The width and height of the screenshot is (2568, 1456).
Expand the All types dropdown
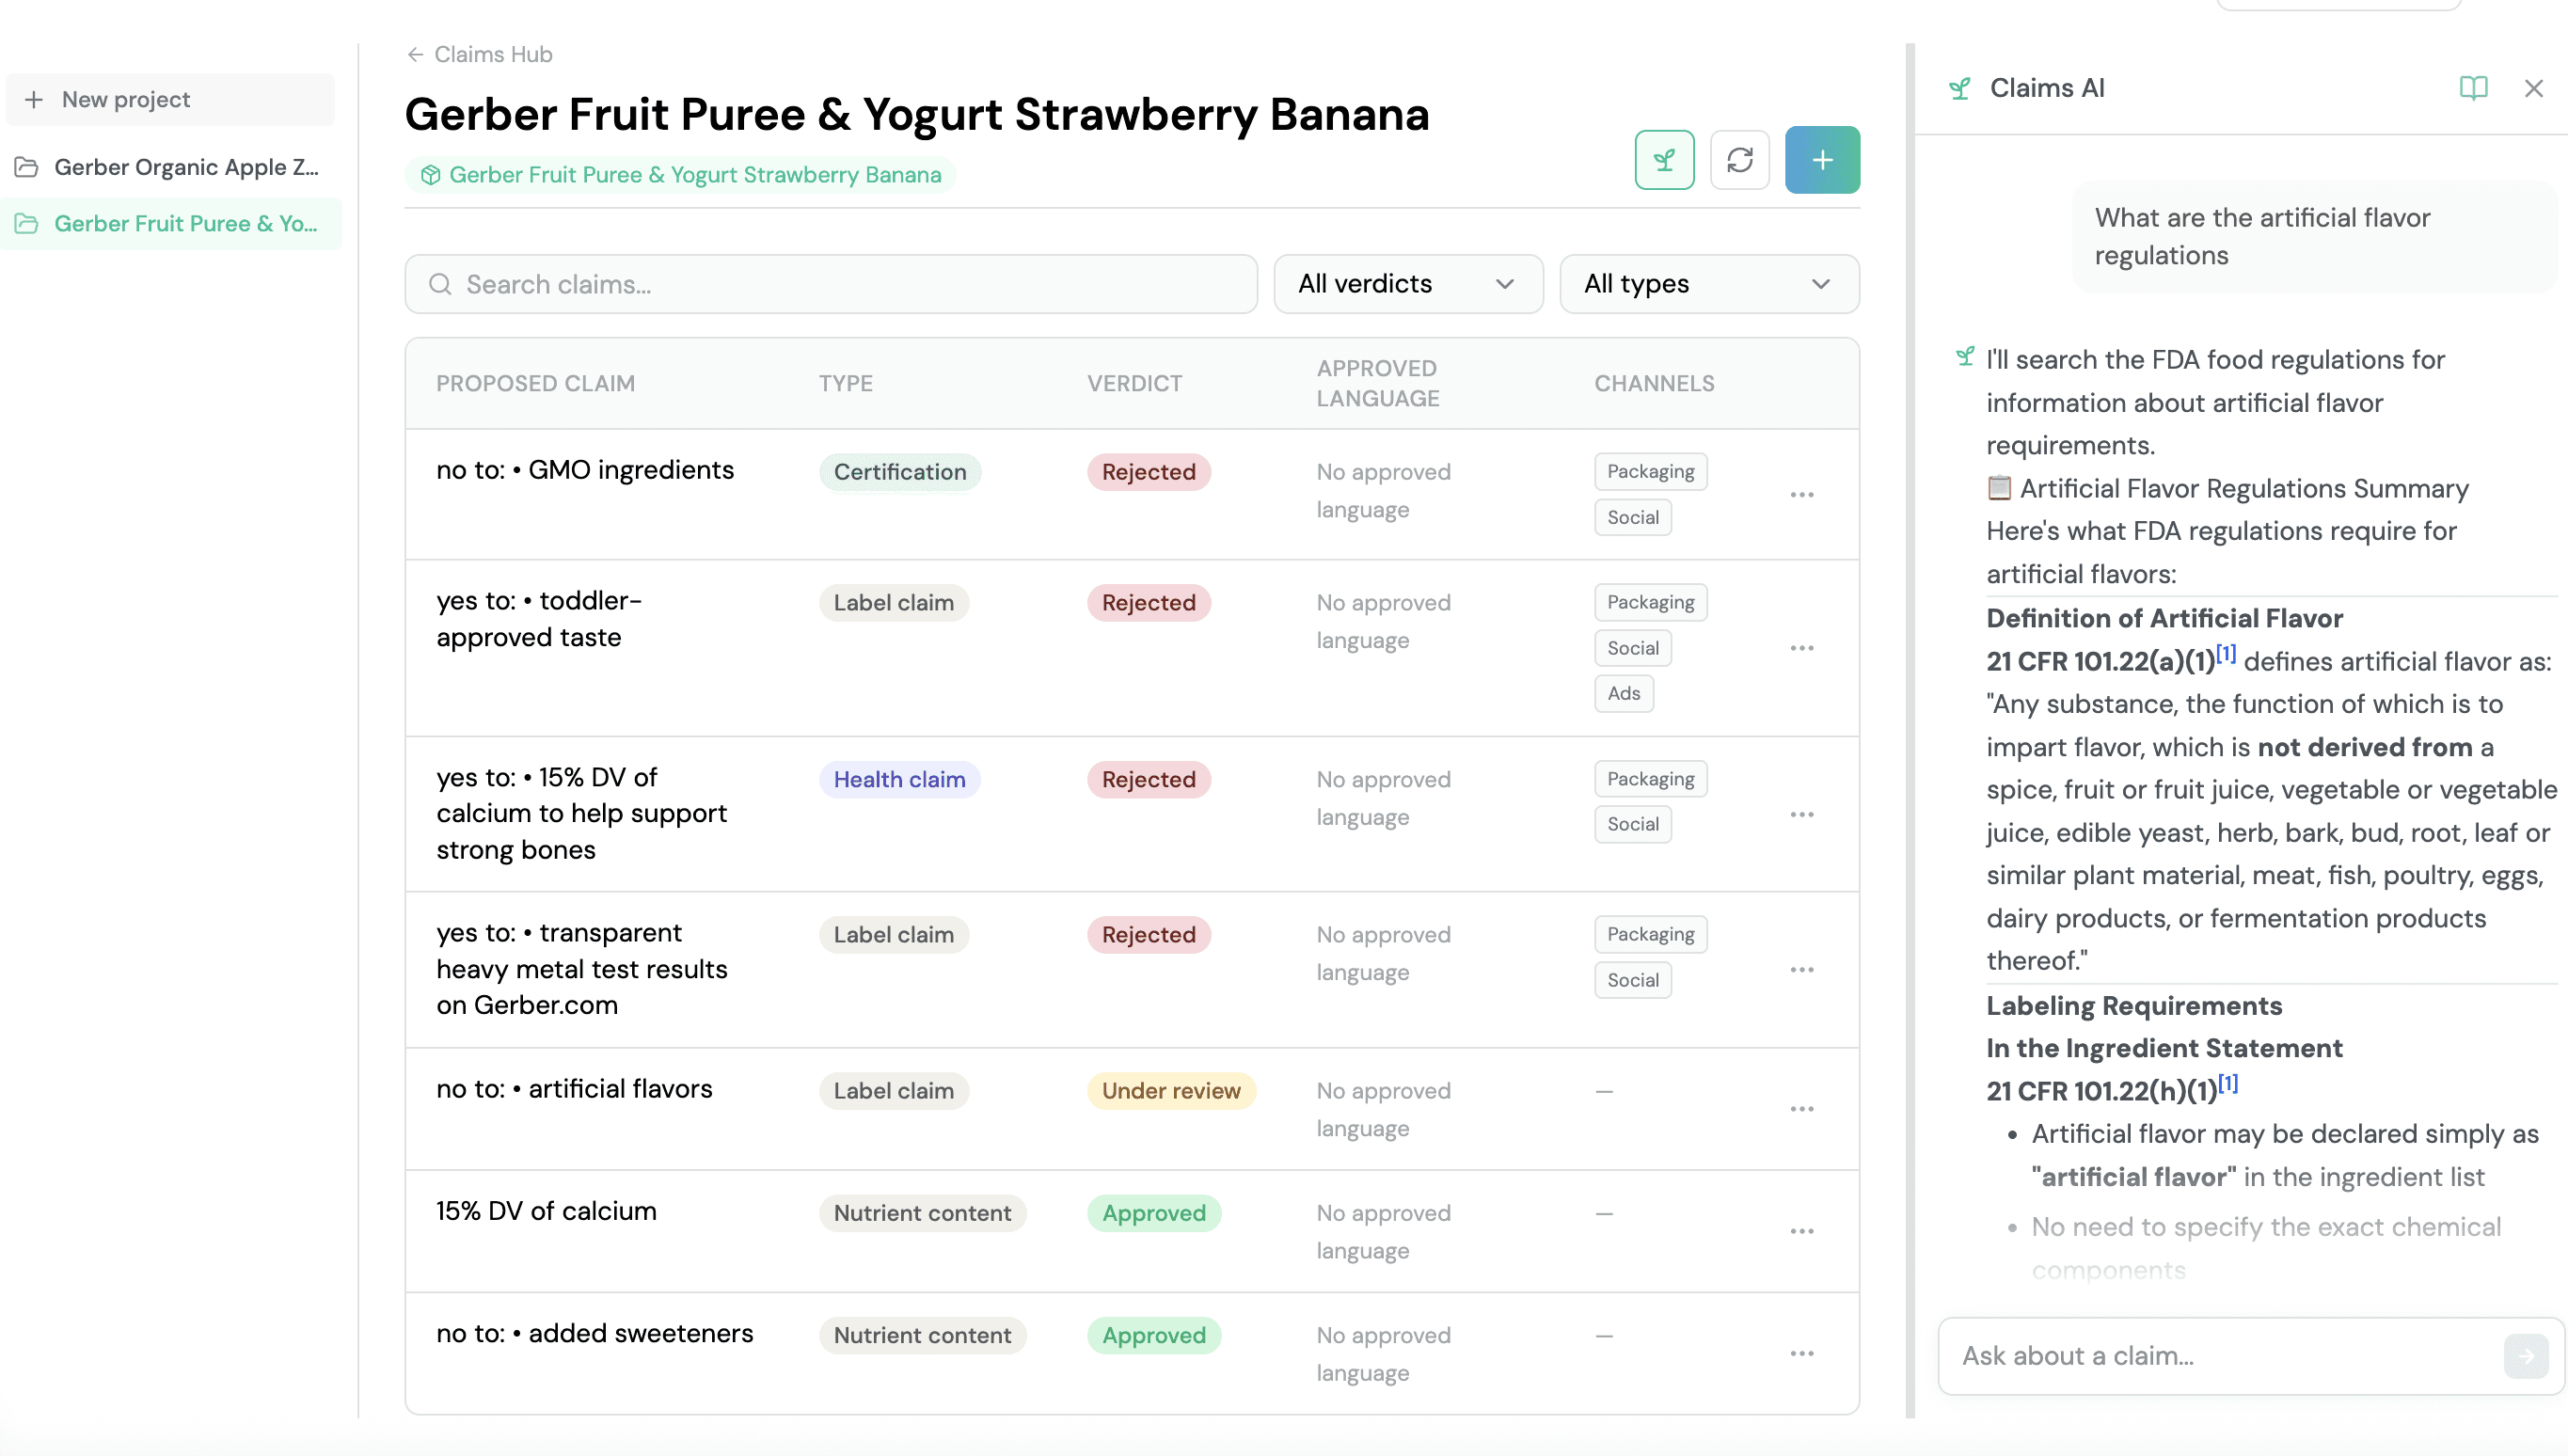1708,284
